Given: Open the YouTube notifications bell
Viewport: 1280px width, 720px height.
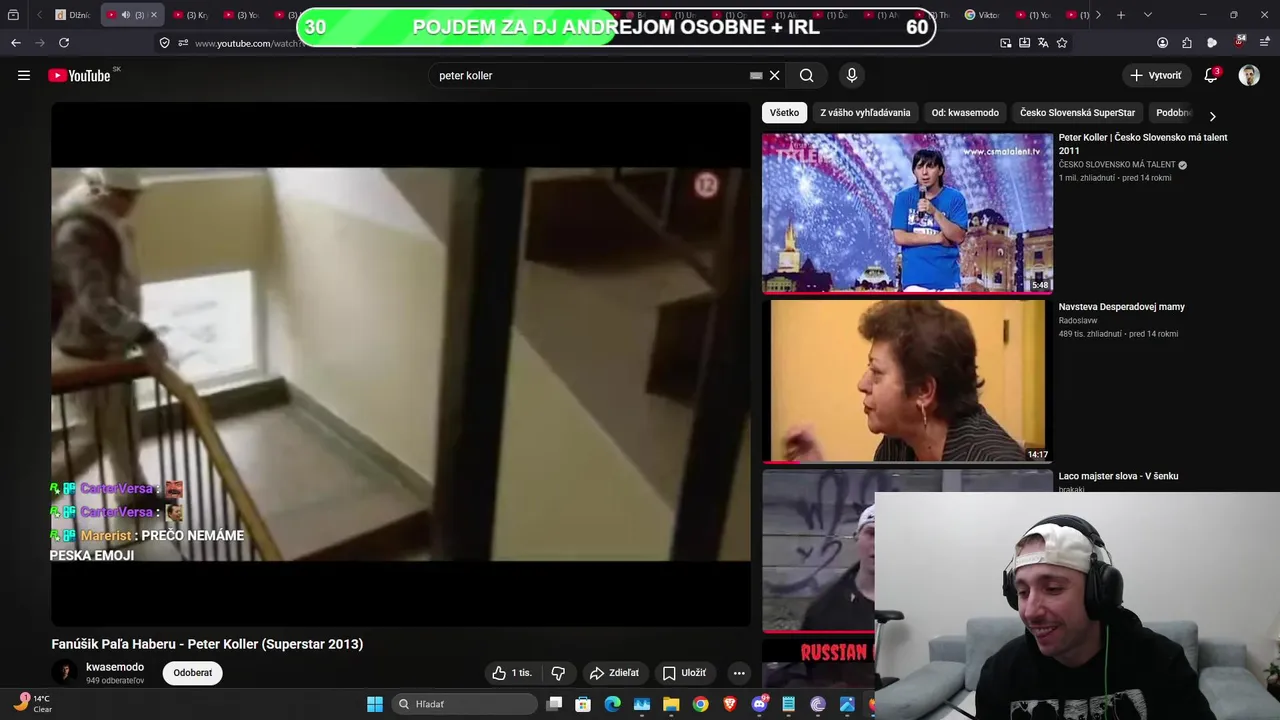Looking at the screenshot, I should 1211,75.
